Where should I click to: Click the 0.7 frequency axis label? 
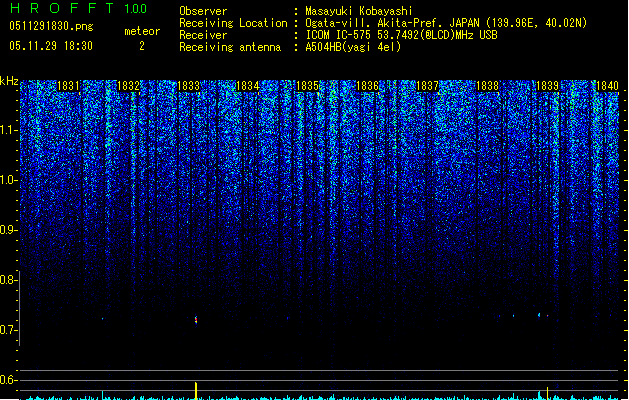[8, 330]
